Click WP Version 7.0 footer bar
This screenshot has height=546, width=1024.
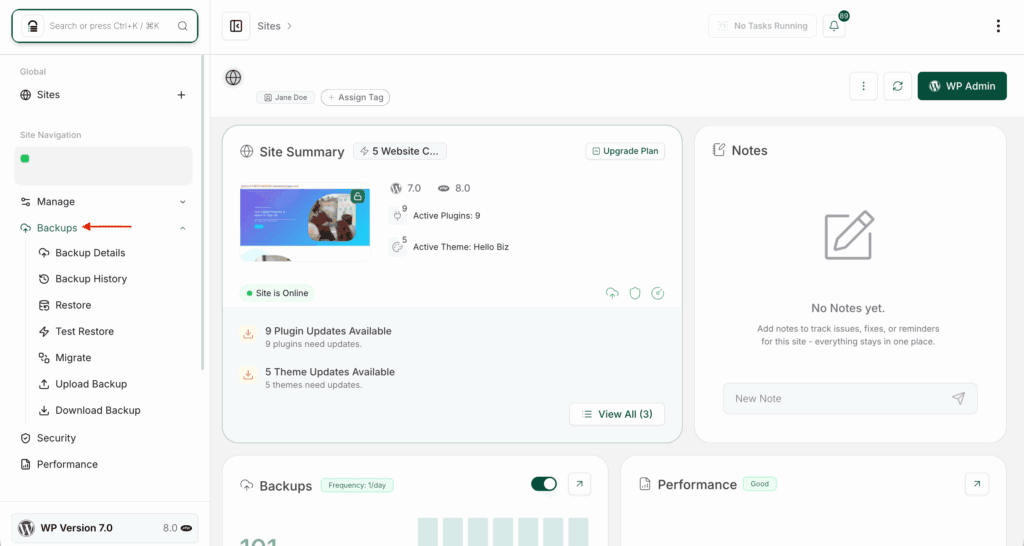pyautogui.click(x=104, y=528)
